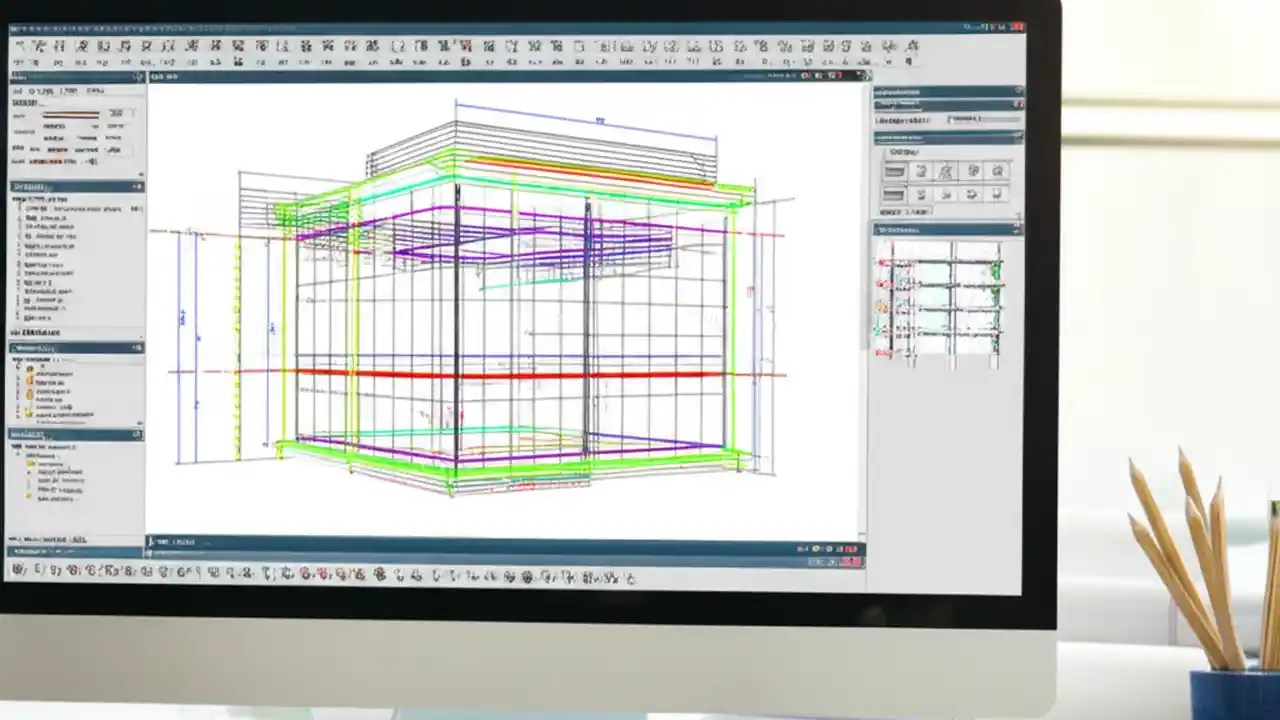Select the highlighted red tool in the top toolbar
Viewport: 1280px width, 720px height.
[465, 45]
